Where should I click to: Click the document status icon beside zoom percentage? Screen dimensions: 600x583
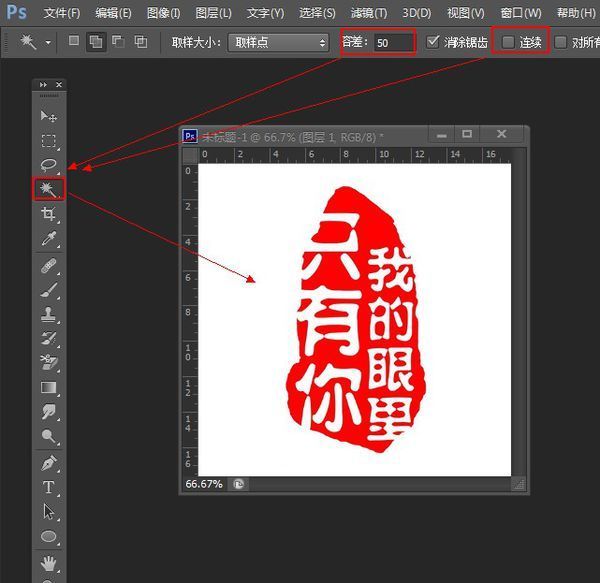(x=239, y=483)
